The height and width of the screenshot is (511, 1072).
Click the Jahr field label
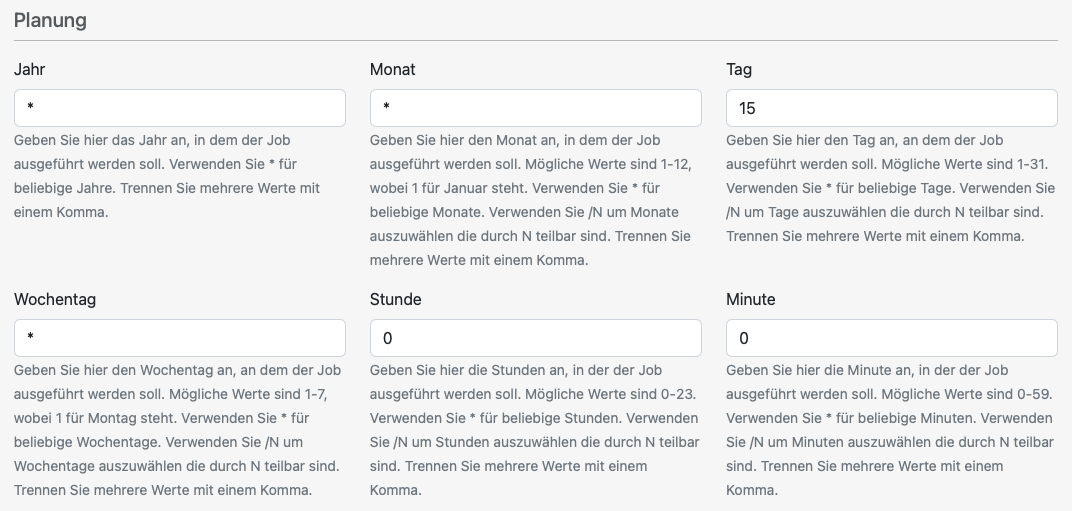point(30,70)
